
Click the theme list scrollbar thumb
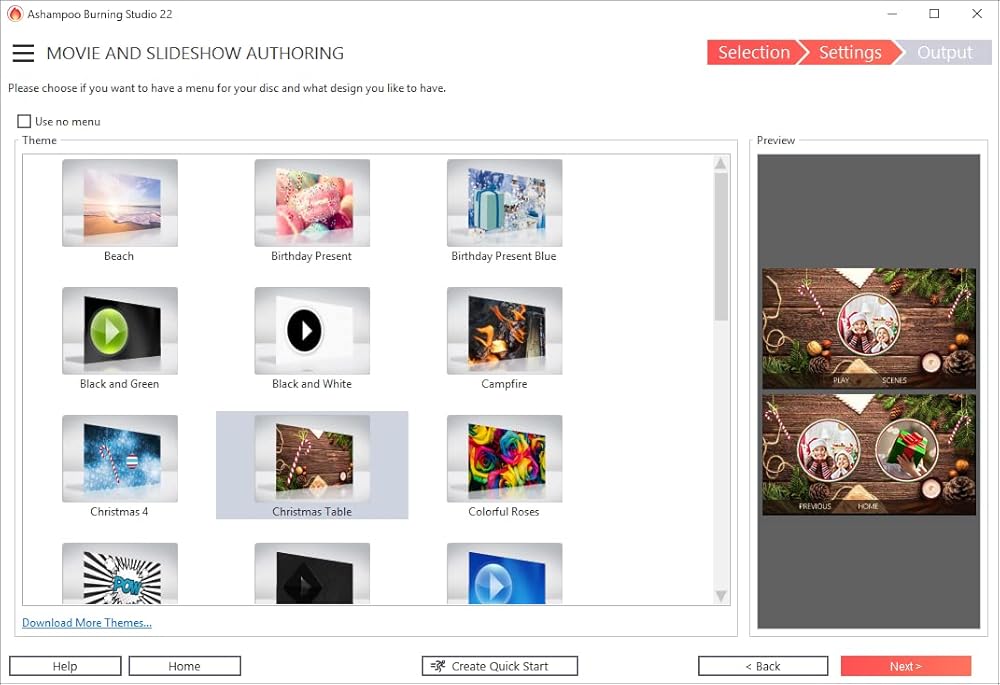pyautogui.click(x=721, y=246)
